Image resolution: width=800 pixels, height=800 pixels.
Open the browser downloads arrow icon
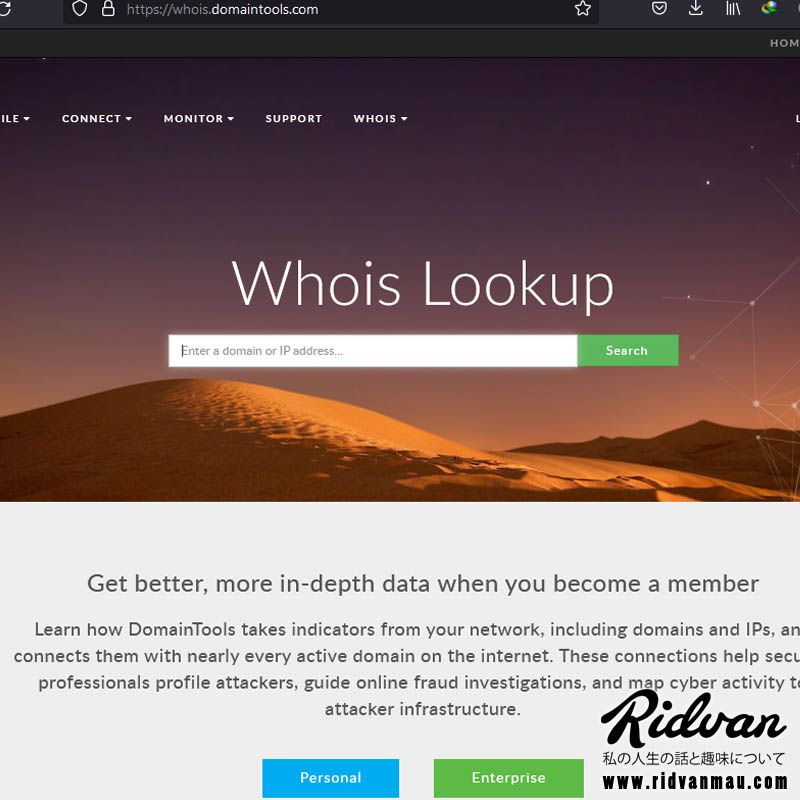pos(696,9)
